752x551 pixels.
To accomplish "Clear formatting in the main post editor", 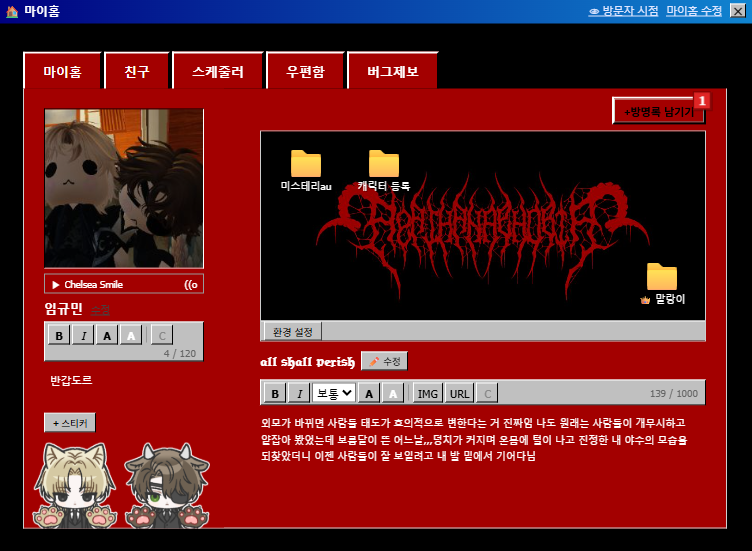I will (488, 393).
